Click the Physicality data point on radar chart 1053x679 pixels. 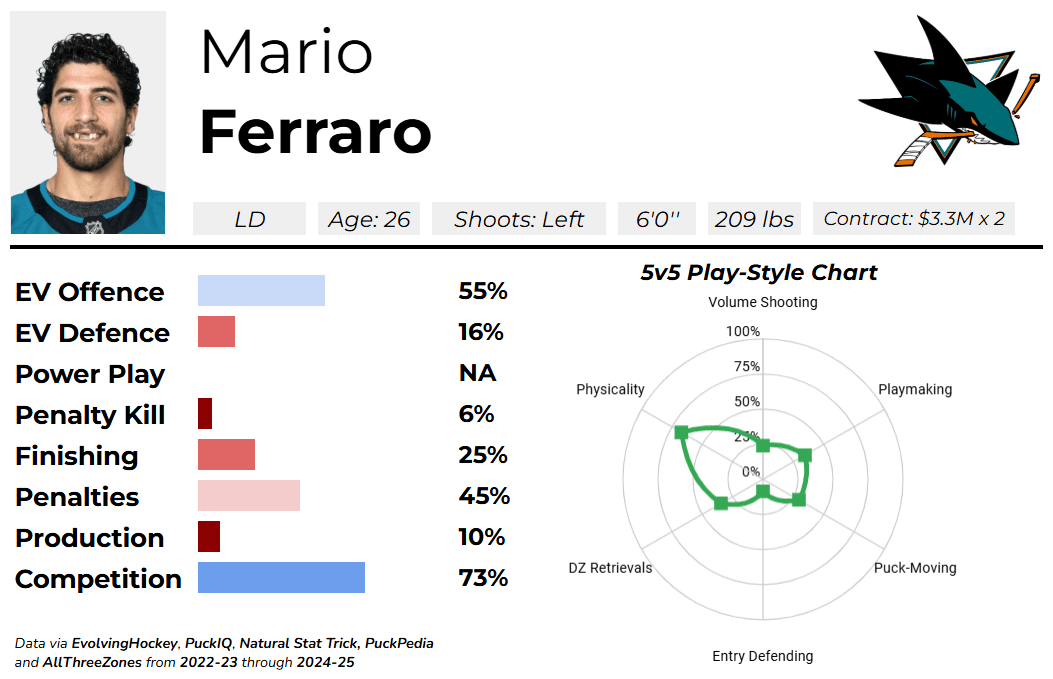(x=682, y=432)
